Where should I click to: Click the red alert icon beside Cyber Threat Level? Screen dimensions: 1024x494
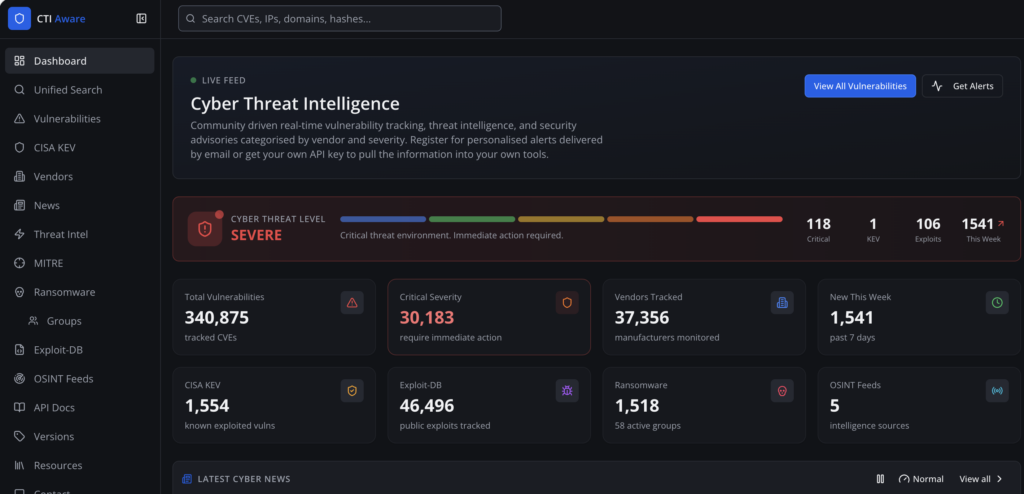click(205, 228)
